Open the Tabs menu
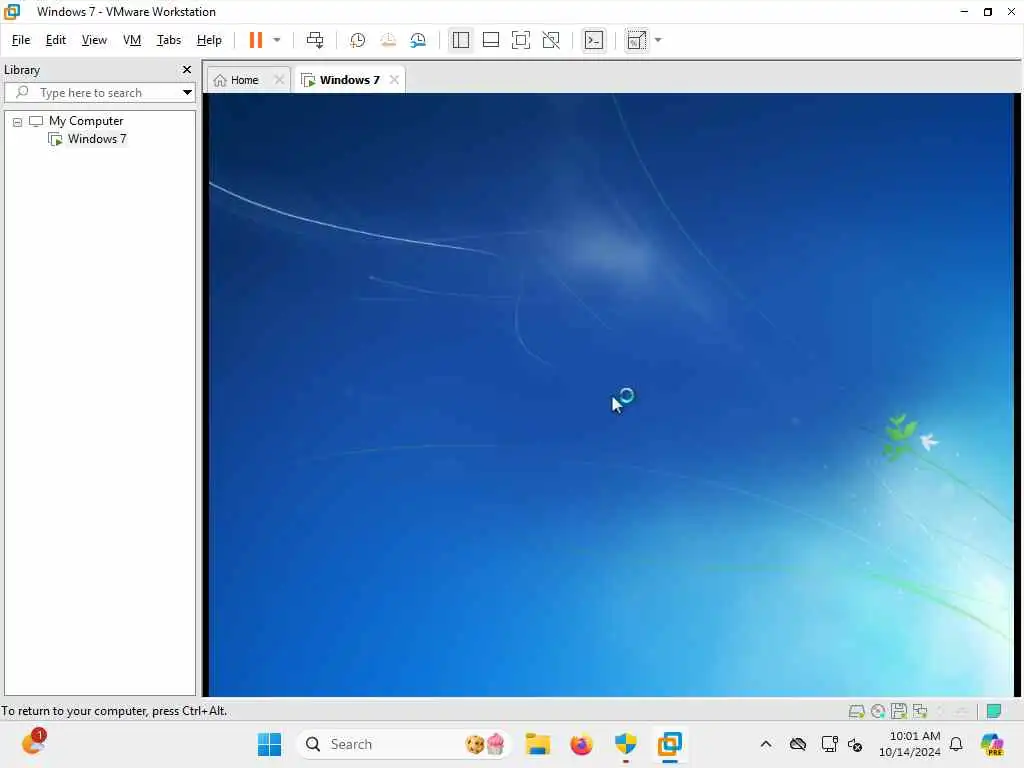Screen dimensions: 1024x768 click(168, 40)
